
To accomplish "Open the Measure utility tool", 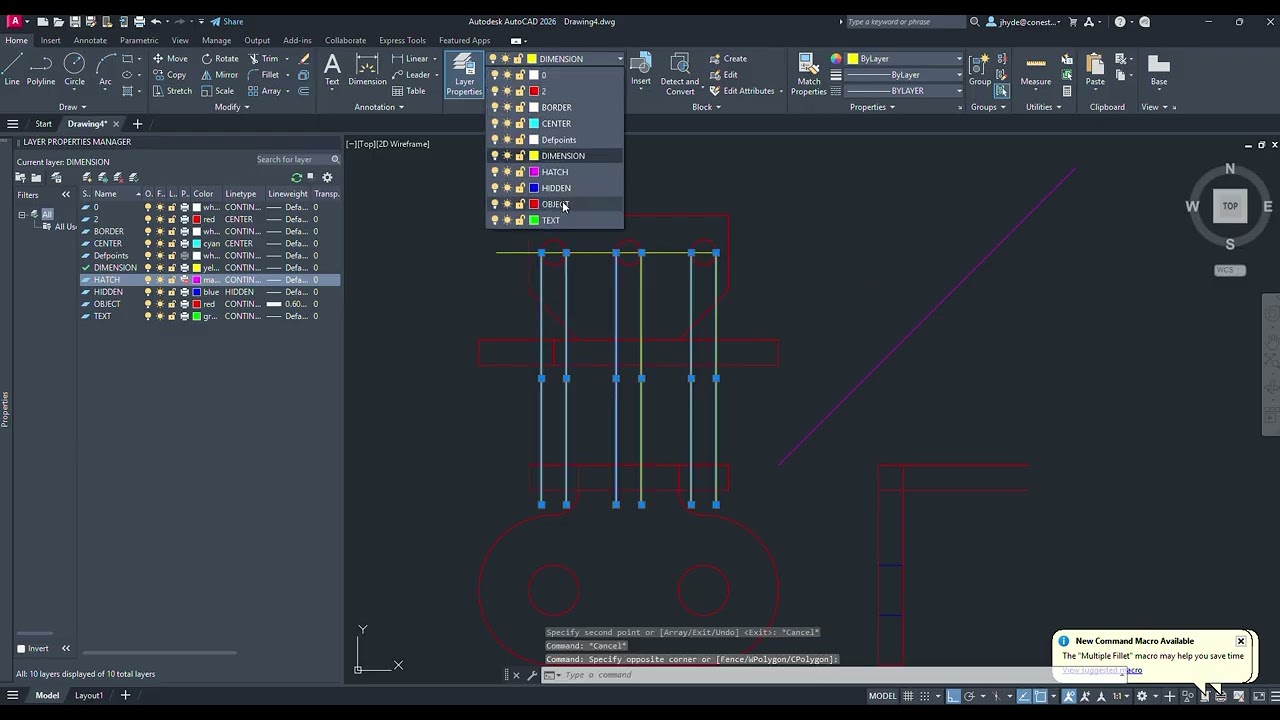I will pyautogui.click(x=1035, y=70).
